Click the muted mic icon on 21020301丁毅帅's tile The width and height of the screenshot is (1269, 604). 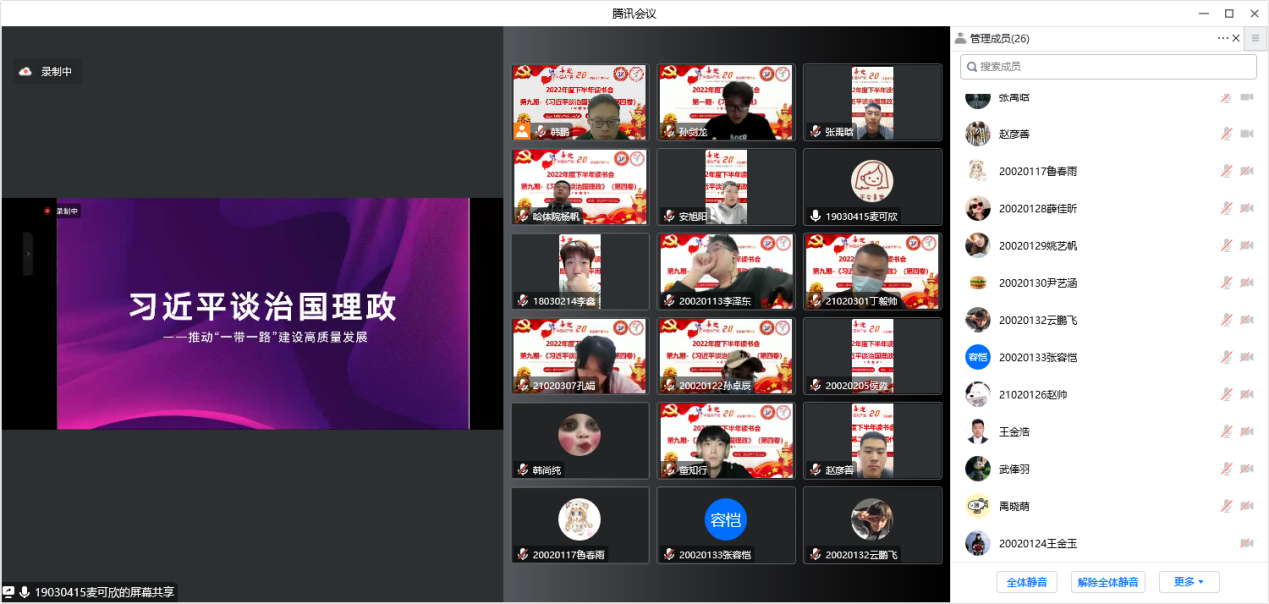point(815,301)
